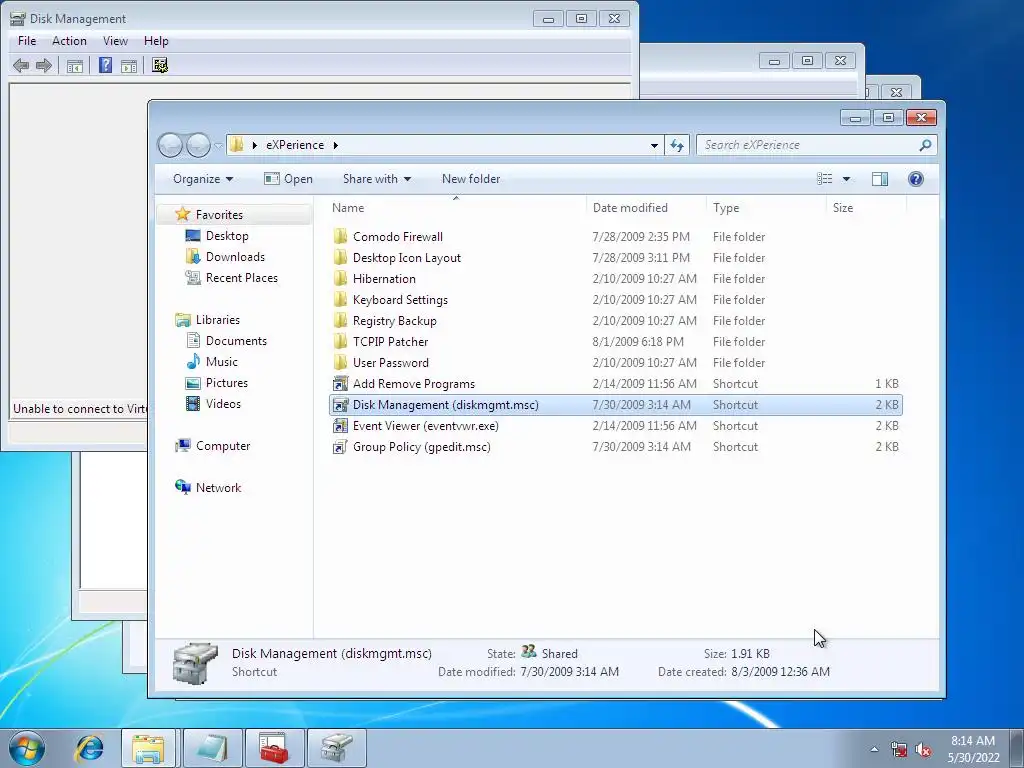Sort by Date modified column header
This screenshot has height=768, width=1024.
pyautogui.click(x=646, y=208)
